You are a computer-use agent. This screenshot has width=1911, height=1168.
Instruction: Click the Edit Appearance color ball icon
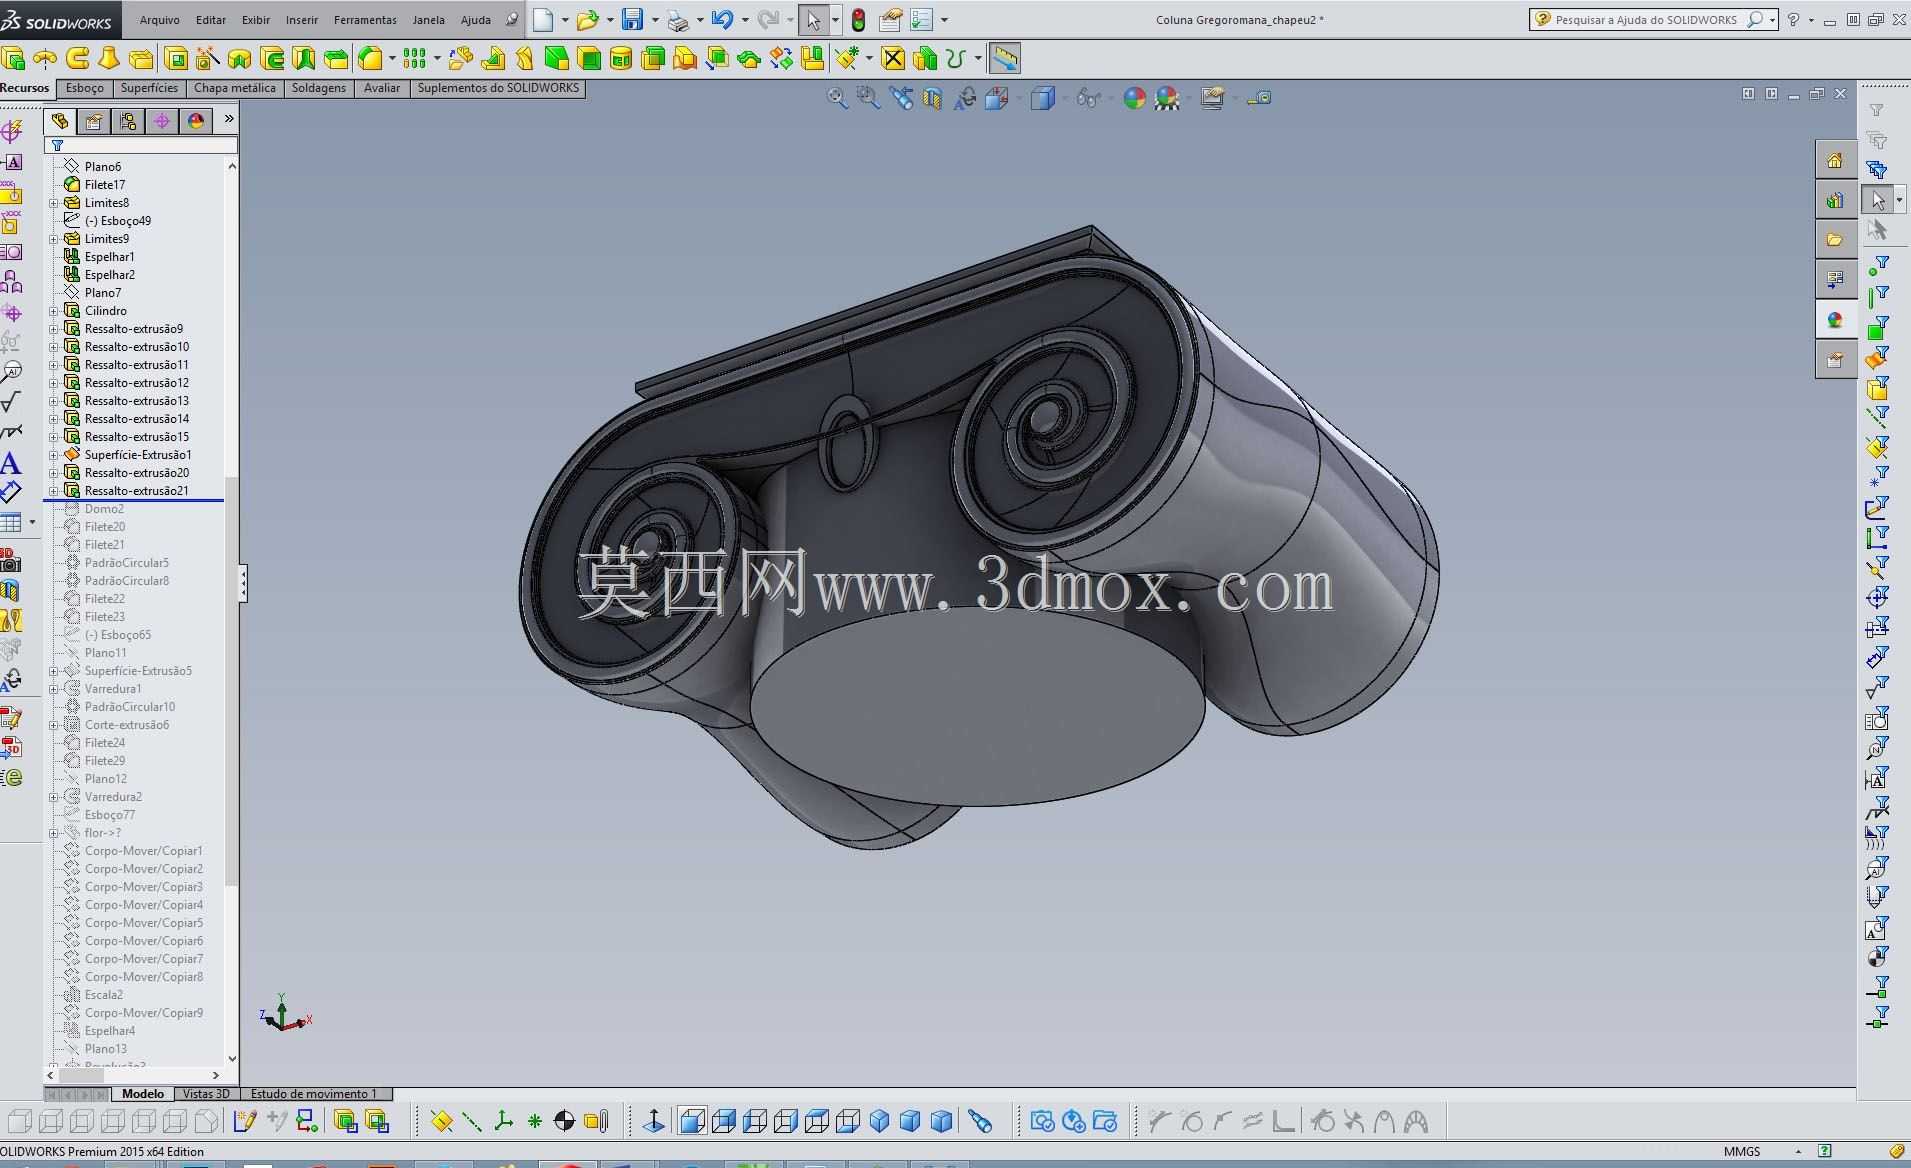coord(1134,98)
